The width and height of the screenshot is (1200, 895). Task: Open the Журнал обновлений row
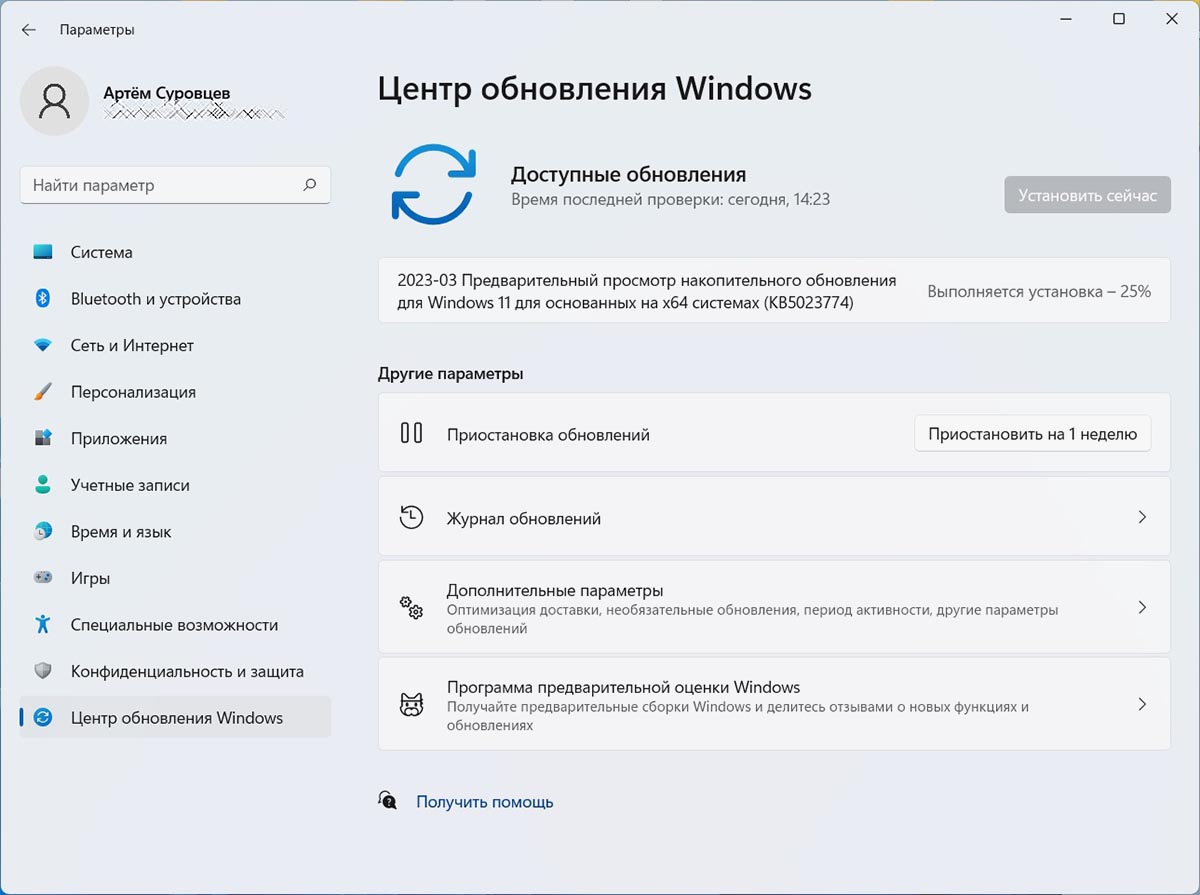point(774,517)
